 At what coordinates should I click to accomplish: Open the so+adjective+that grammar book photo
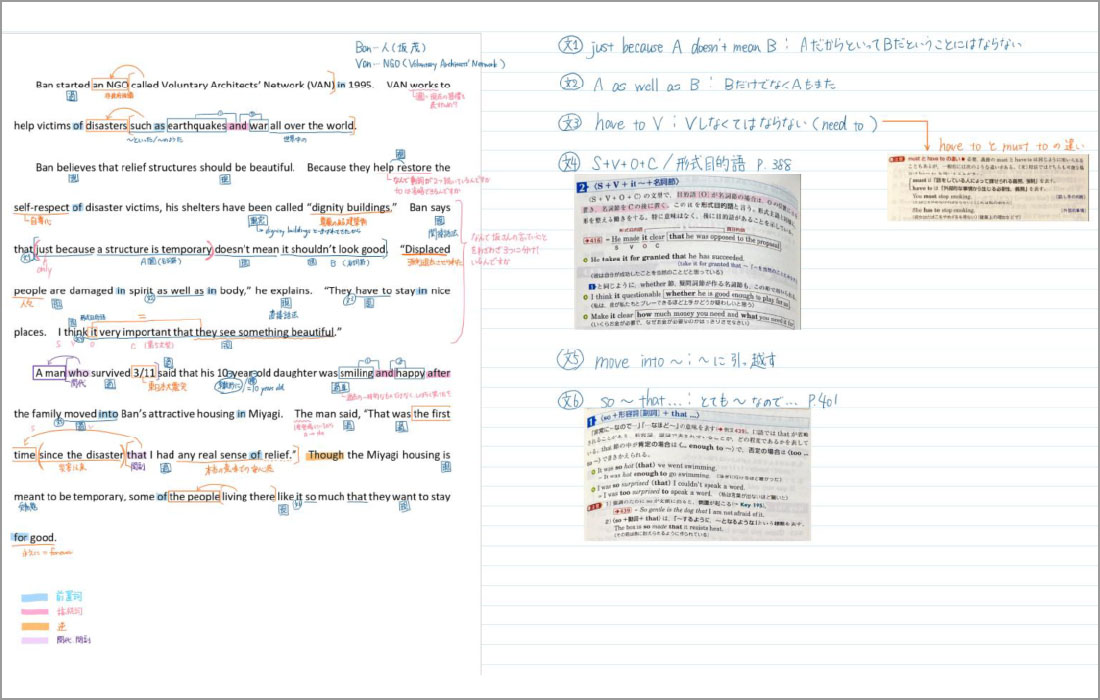[x=697, y=474]
